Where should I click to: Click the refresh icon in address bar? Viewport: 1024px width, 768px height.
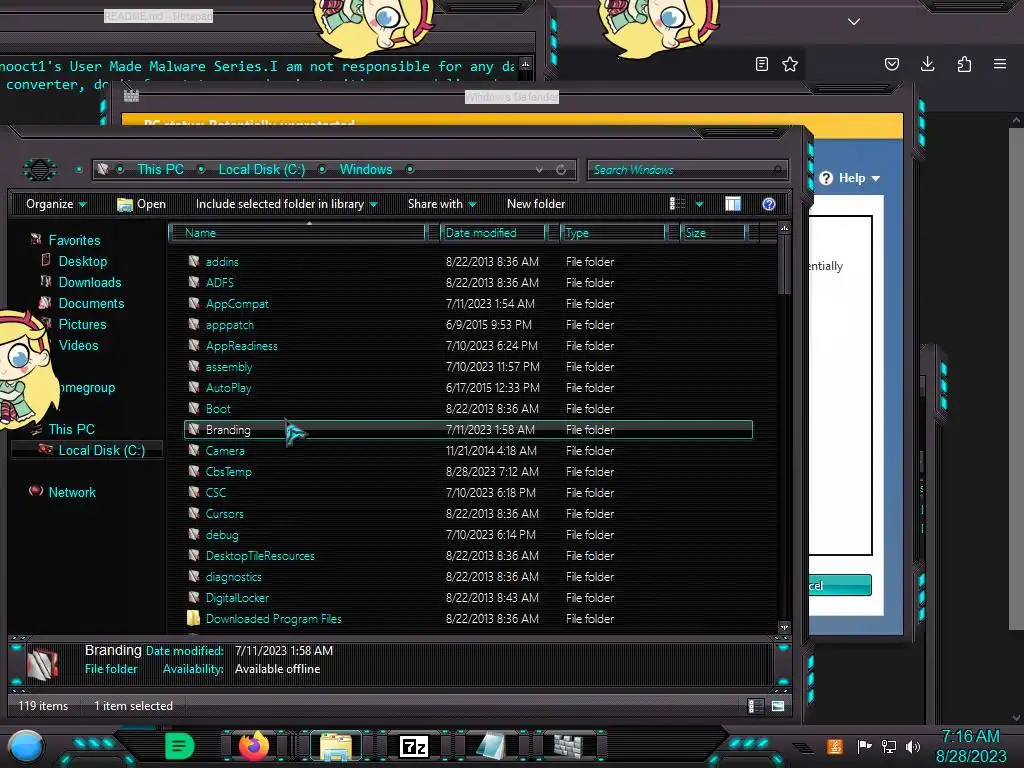click(561, 170)
